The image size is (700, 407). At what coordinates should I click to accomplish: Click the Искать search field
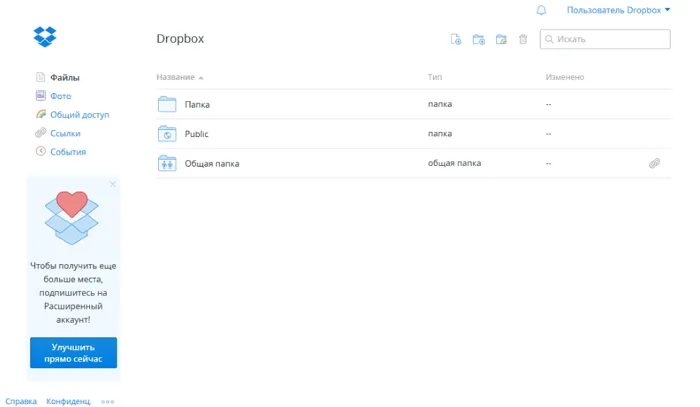pos(605,39)
